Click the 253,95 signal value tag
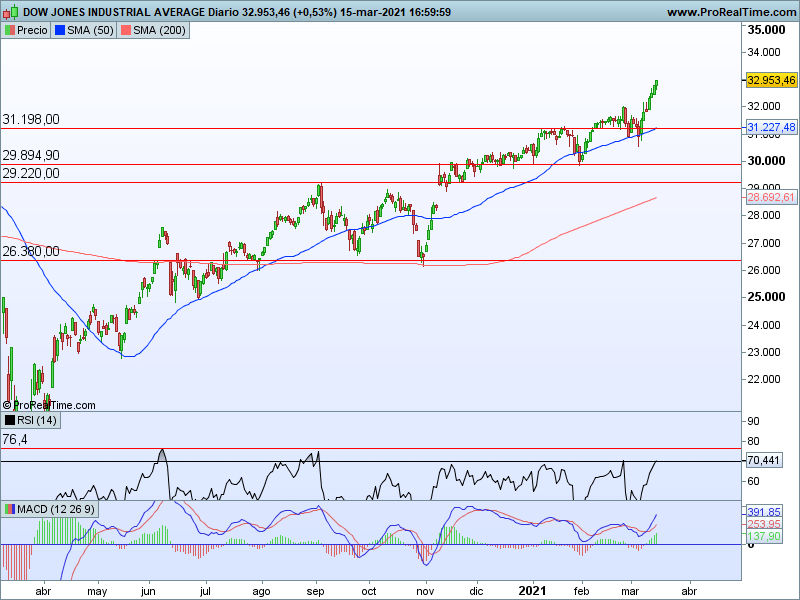The height and width of the screenshot is (600, 800). 764,524
